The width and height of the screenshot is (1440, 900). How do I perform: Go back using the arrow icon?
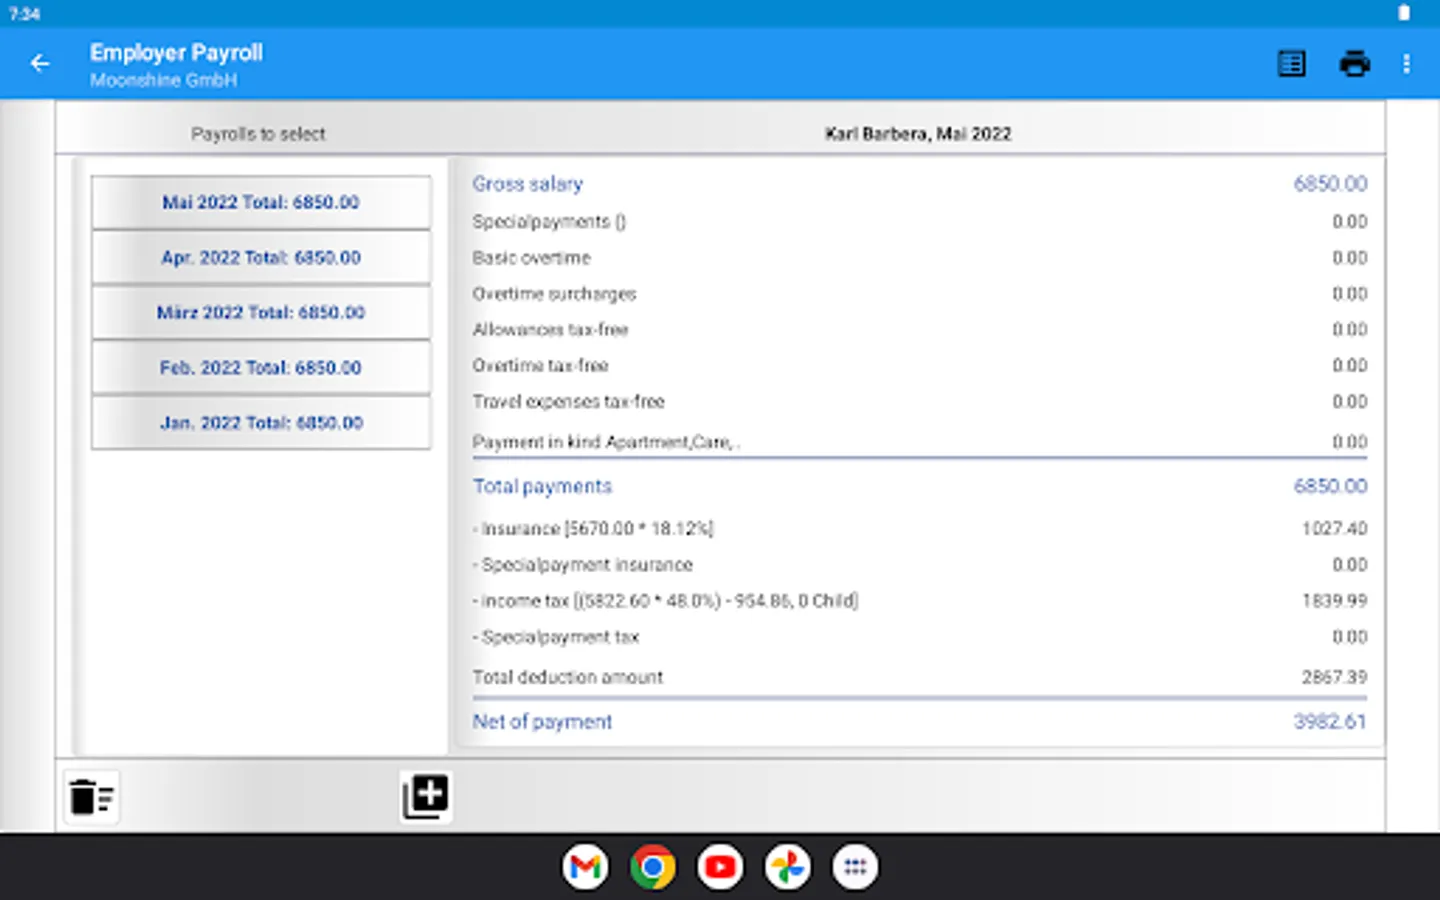click(40, 64)
